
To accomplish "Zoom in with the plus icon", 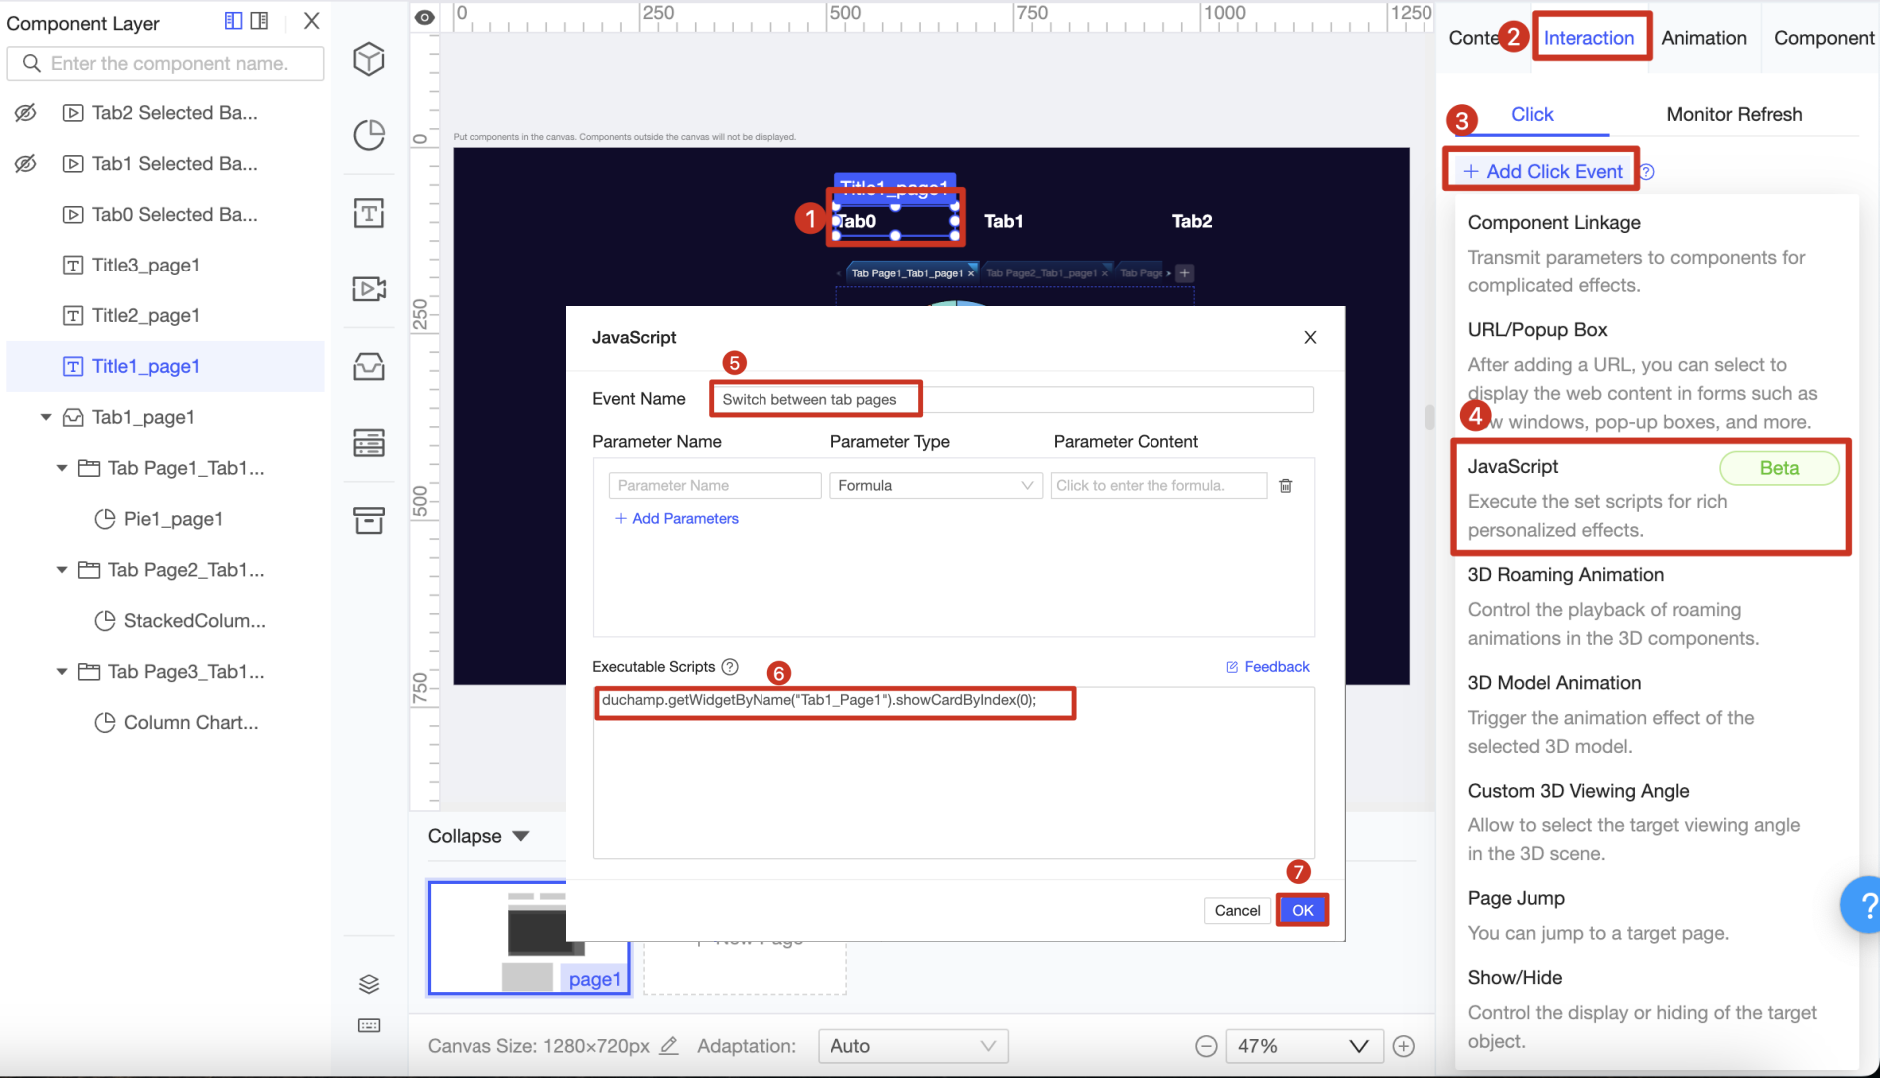I will click(x=1404, y=1047).
